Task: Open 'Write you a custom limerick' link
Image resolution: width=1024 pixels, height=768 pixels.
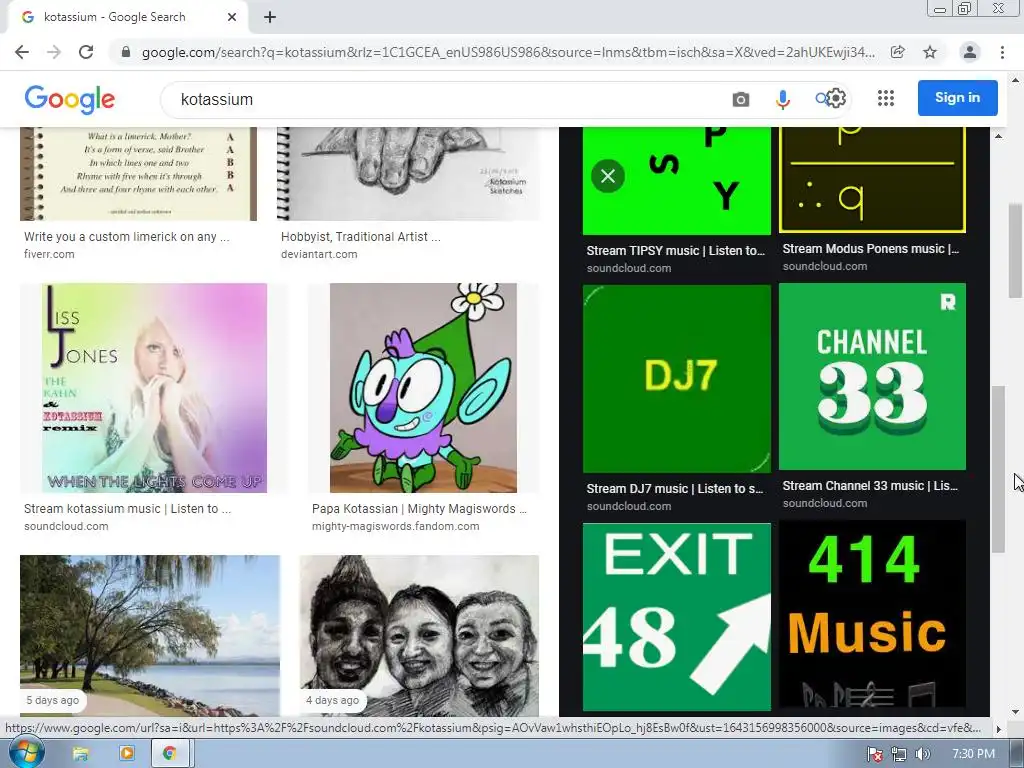Action: point(127,236)
